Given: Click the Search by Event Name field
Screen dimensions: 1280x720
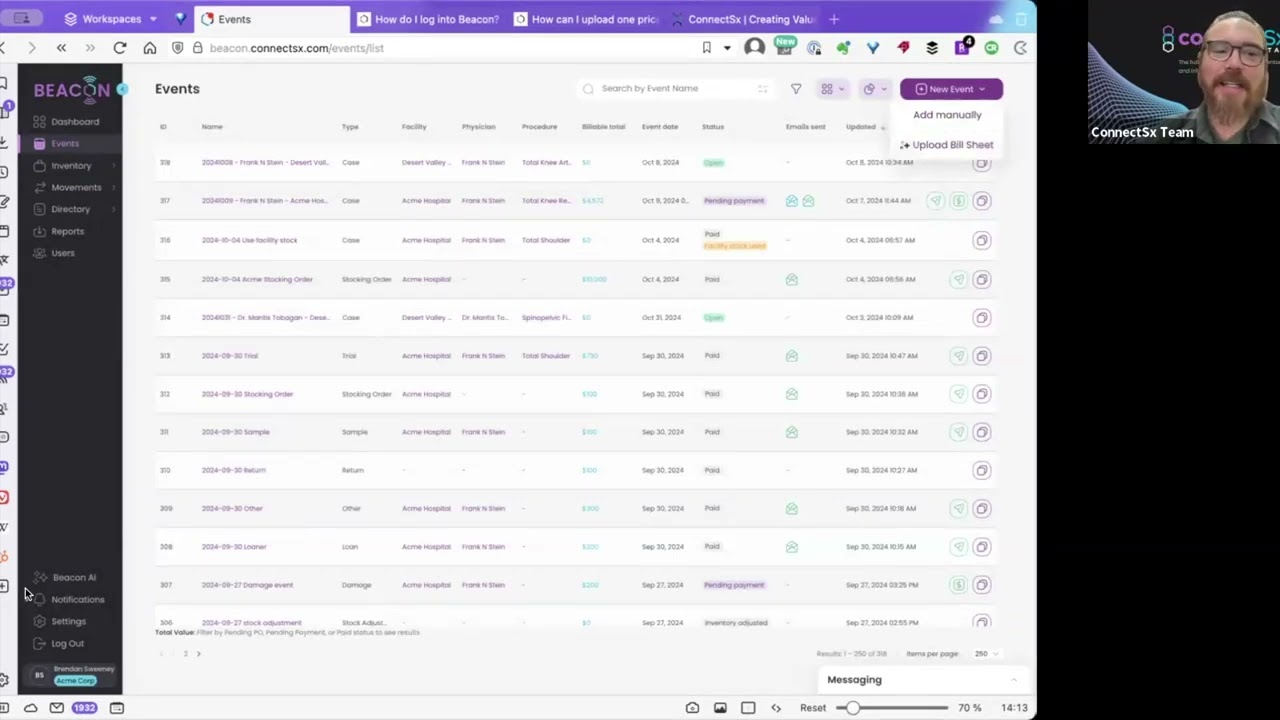Looking at the screenshot, I should pos(676,89).
